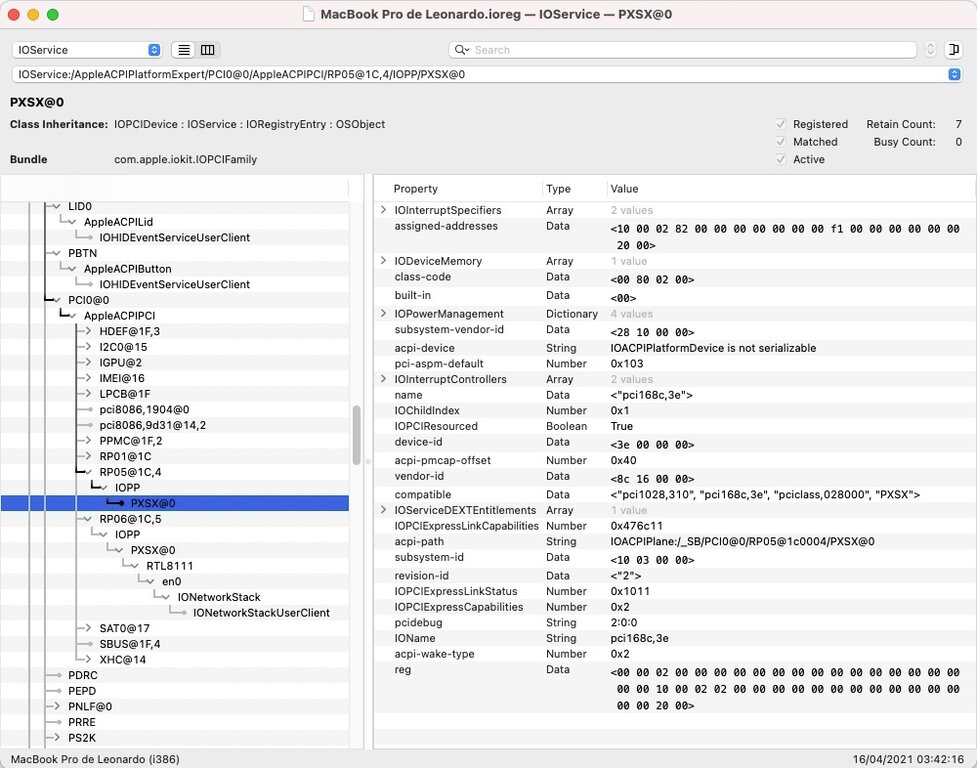Viewport: 977px width, 768px height.
Task: Select the pcidebug property row
Action: 674,622
